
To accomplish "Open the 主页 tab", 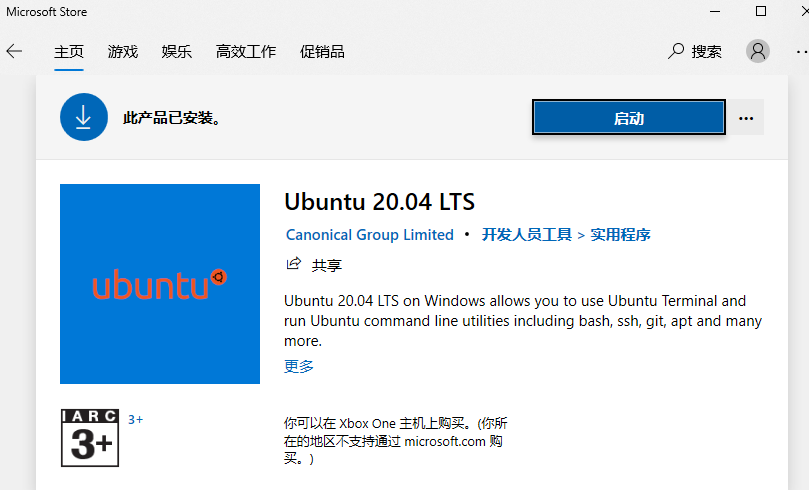I will 69,52.
